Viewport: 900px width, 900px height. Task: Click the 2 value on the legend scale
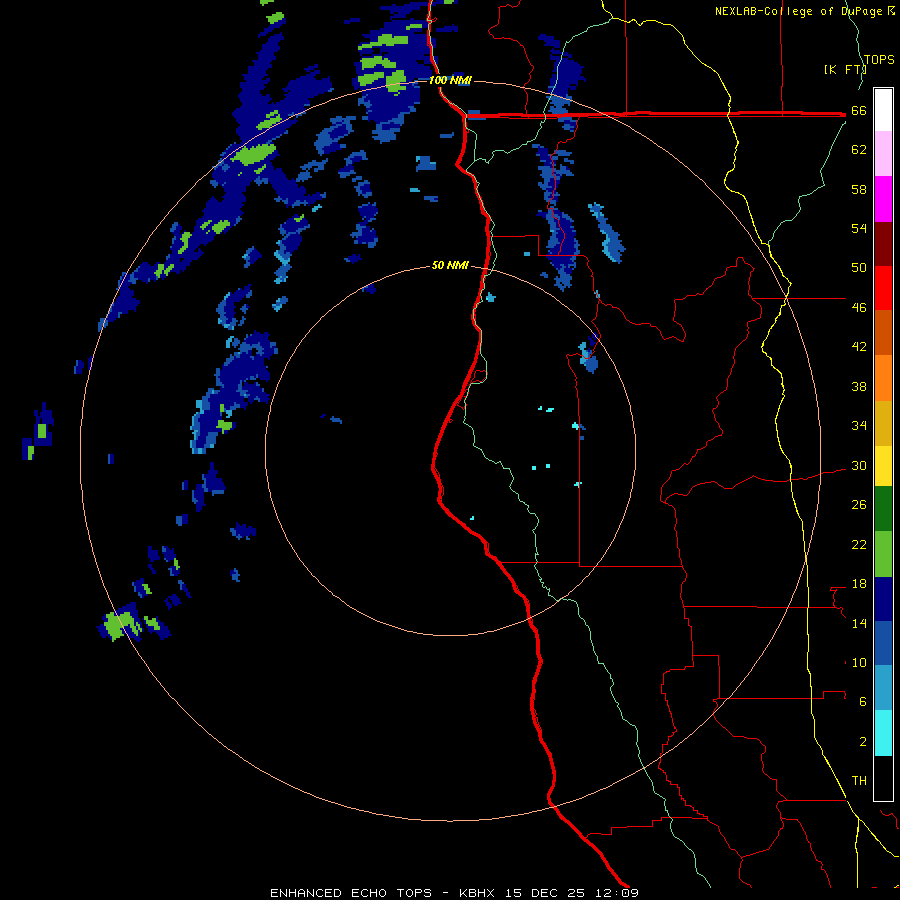[863, 742]
